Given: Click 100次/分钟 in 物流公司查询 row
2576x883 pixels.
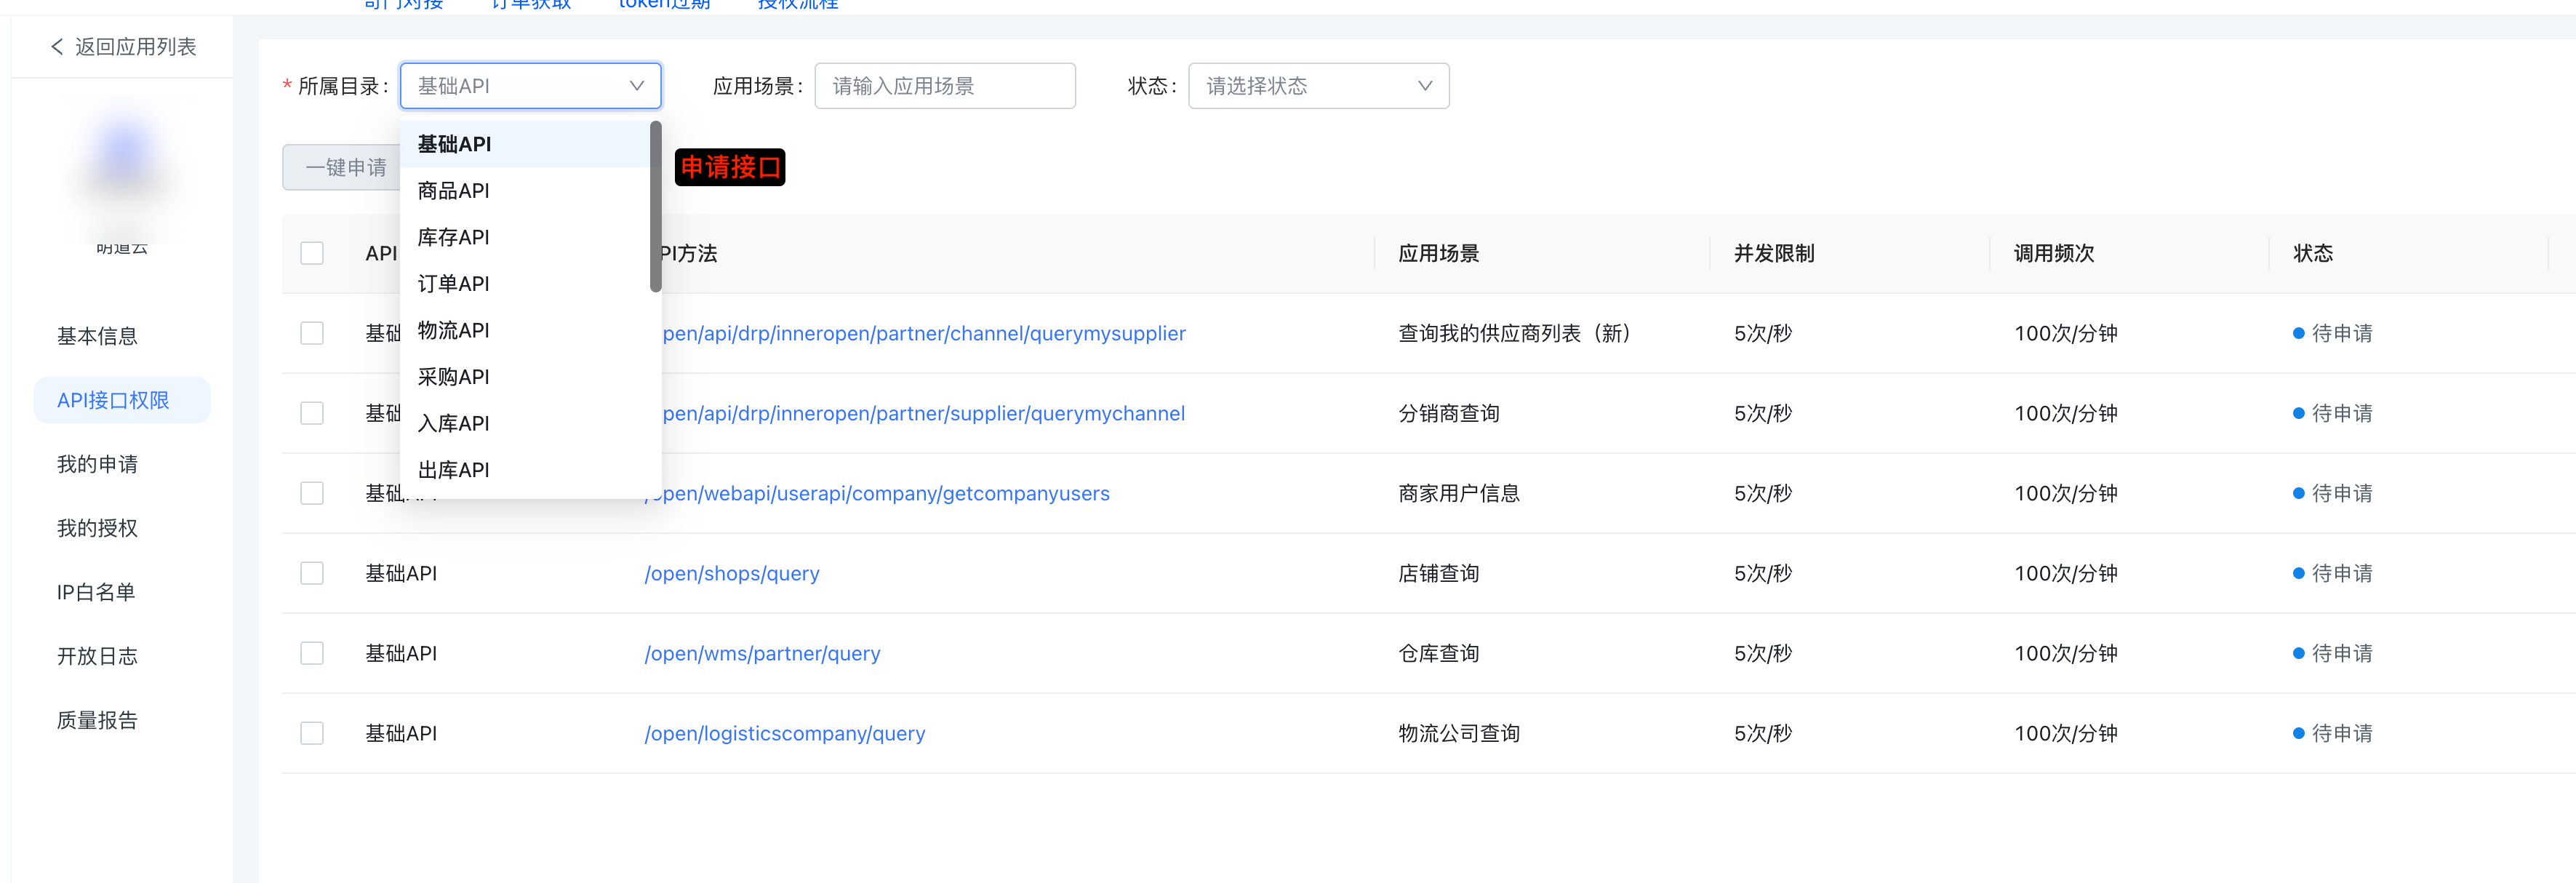Looking at the screenshot, I should tap(2066, 733).
